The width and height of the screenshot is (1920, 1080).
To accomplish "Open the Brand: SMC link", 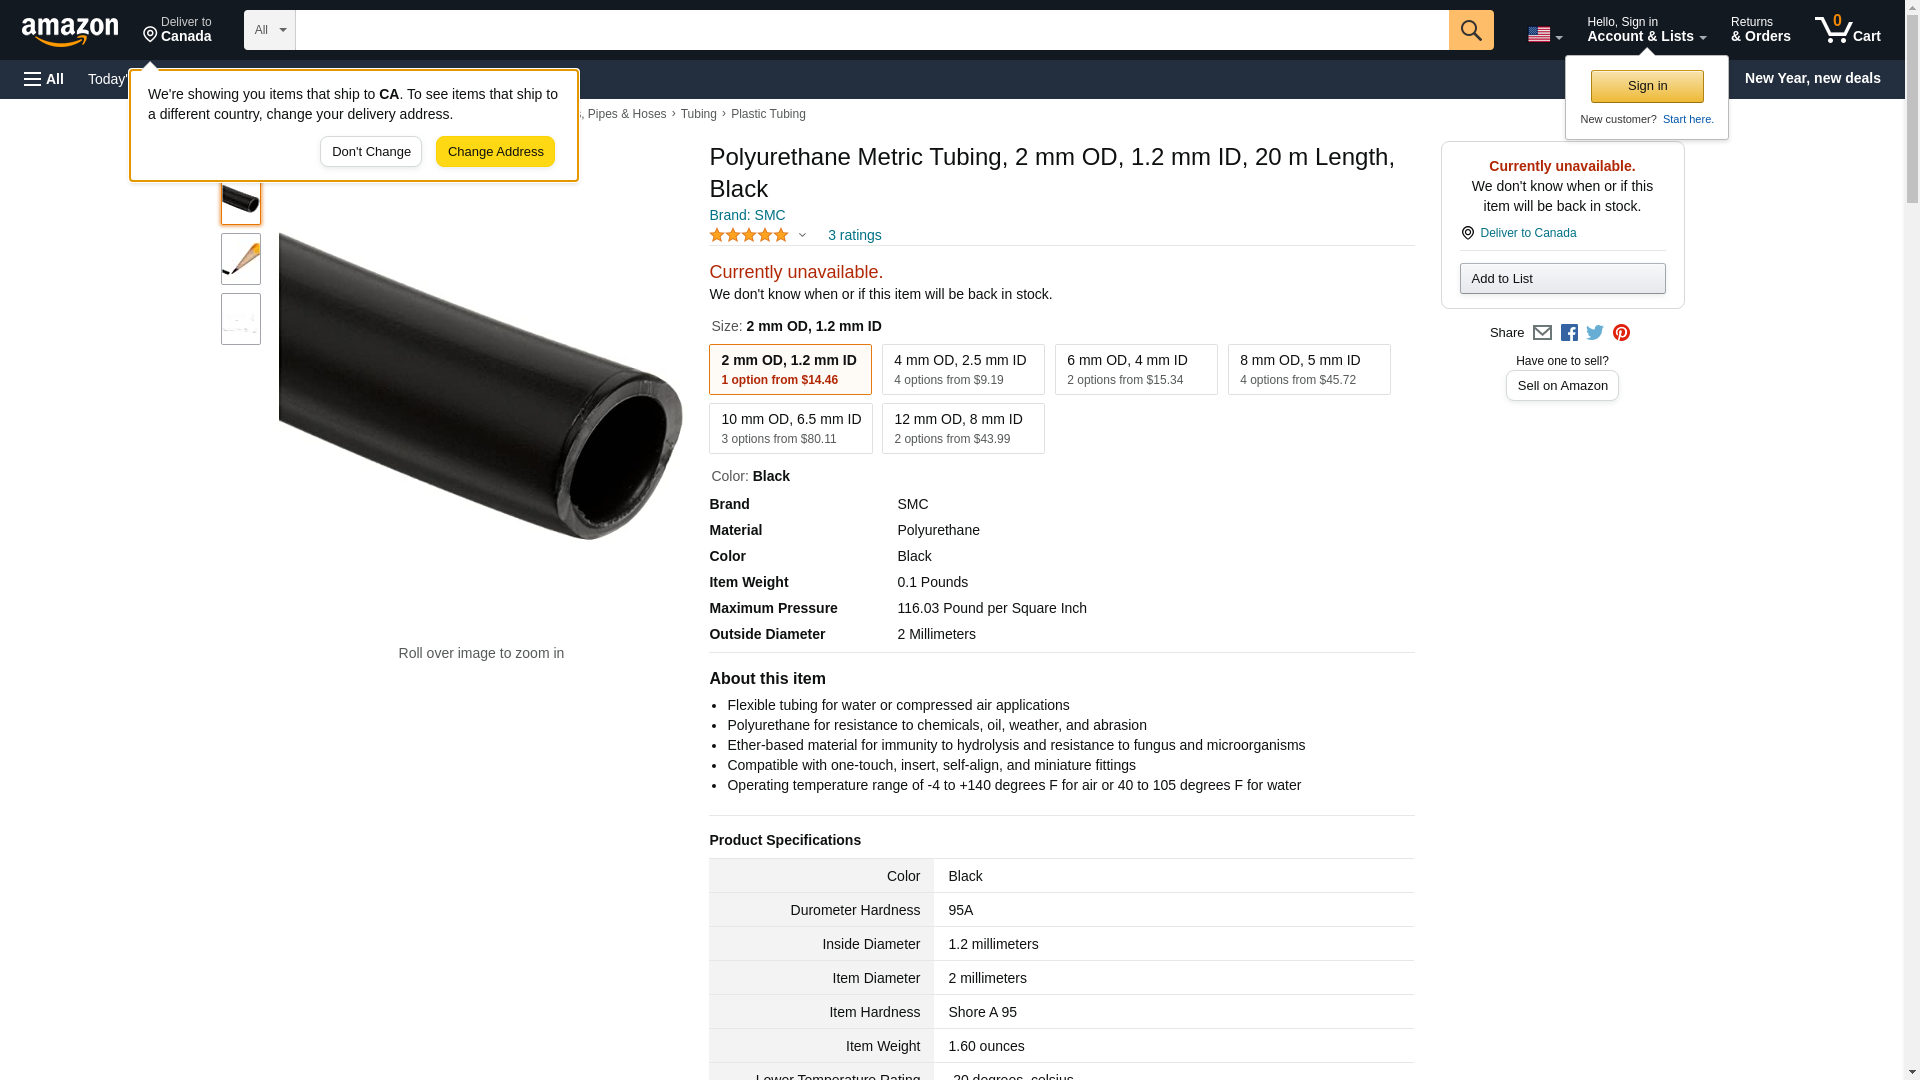I will tap(747, 215).
